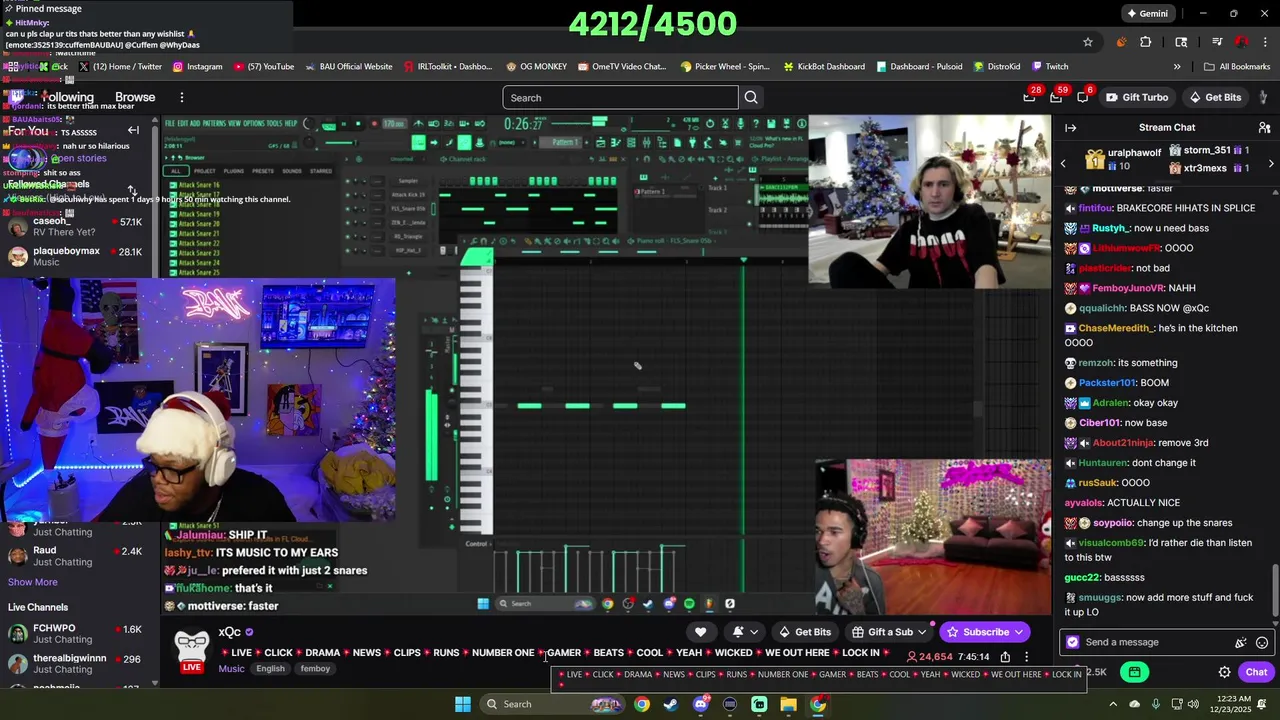This screenshot has height=720, width=1280.
Task: Click the English tag under stream
Action: (x=270, y=669)
